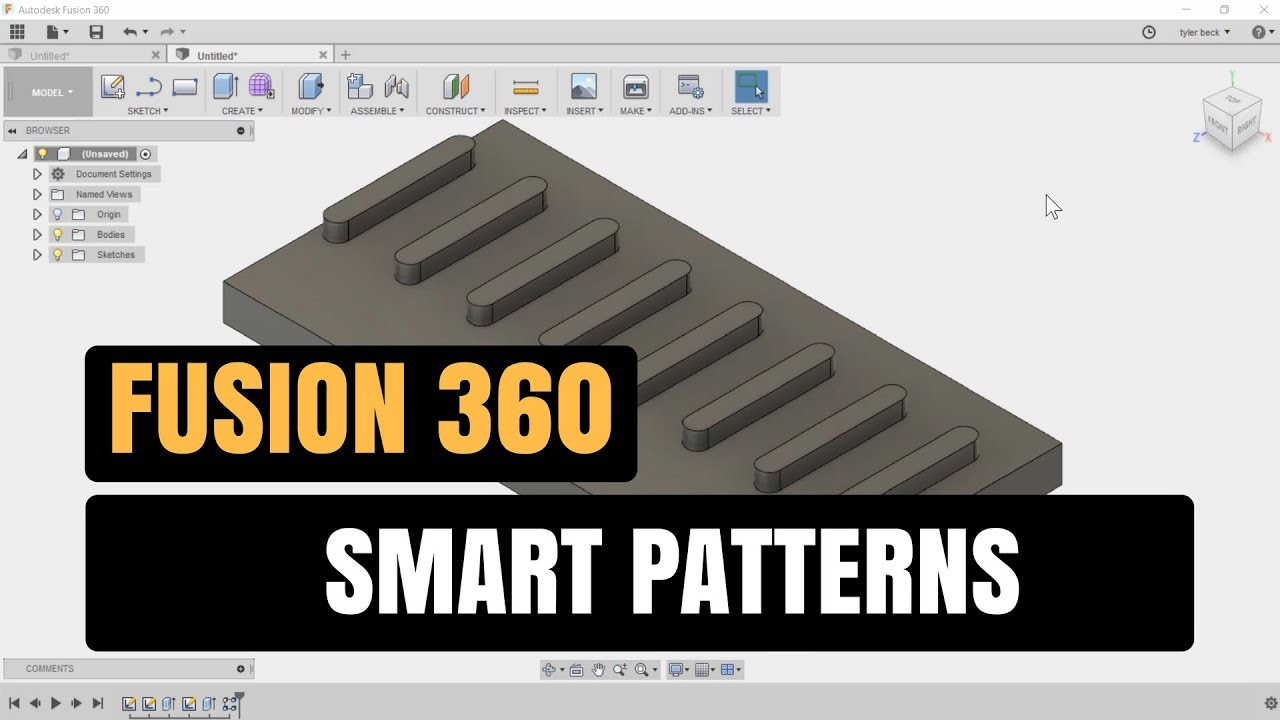Add a new design tab
The height and width of the screenshot is (720, 1280).
point(346,55)
